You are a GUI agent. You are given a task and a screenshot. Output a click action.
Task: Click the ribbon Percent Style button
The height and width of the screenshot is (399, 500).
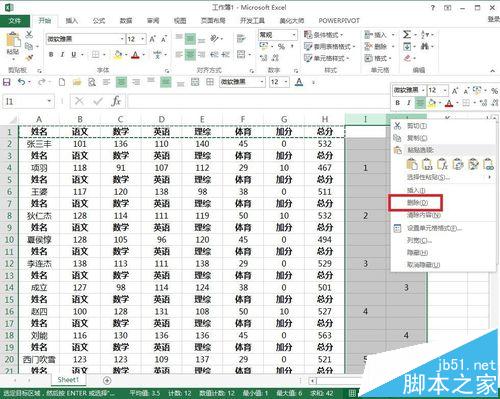coord(282,46)
